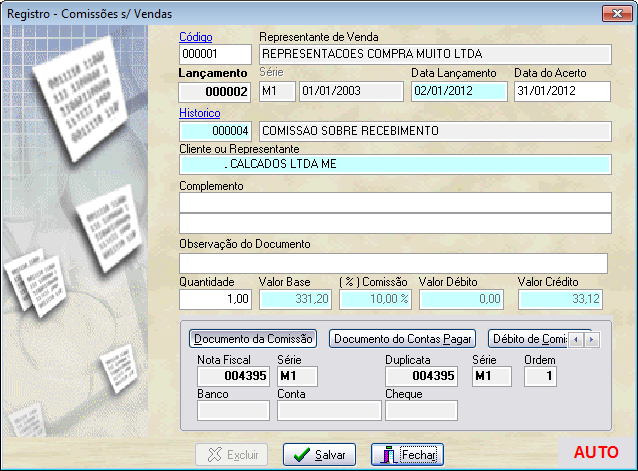Switch to Documento da Comissão tab

point(253,339)
